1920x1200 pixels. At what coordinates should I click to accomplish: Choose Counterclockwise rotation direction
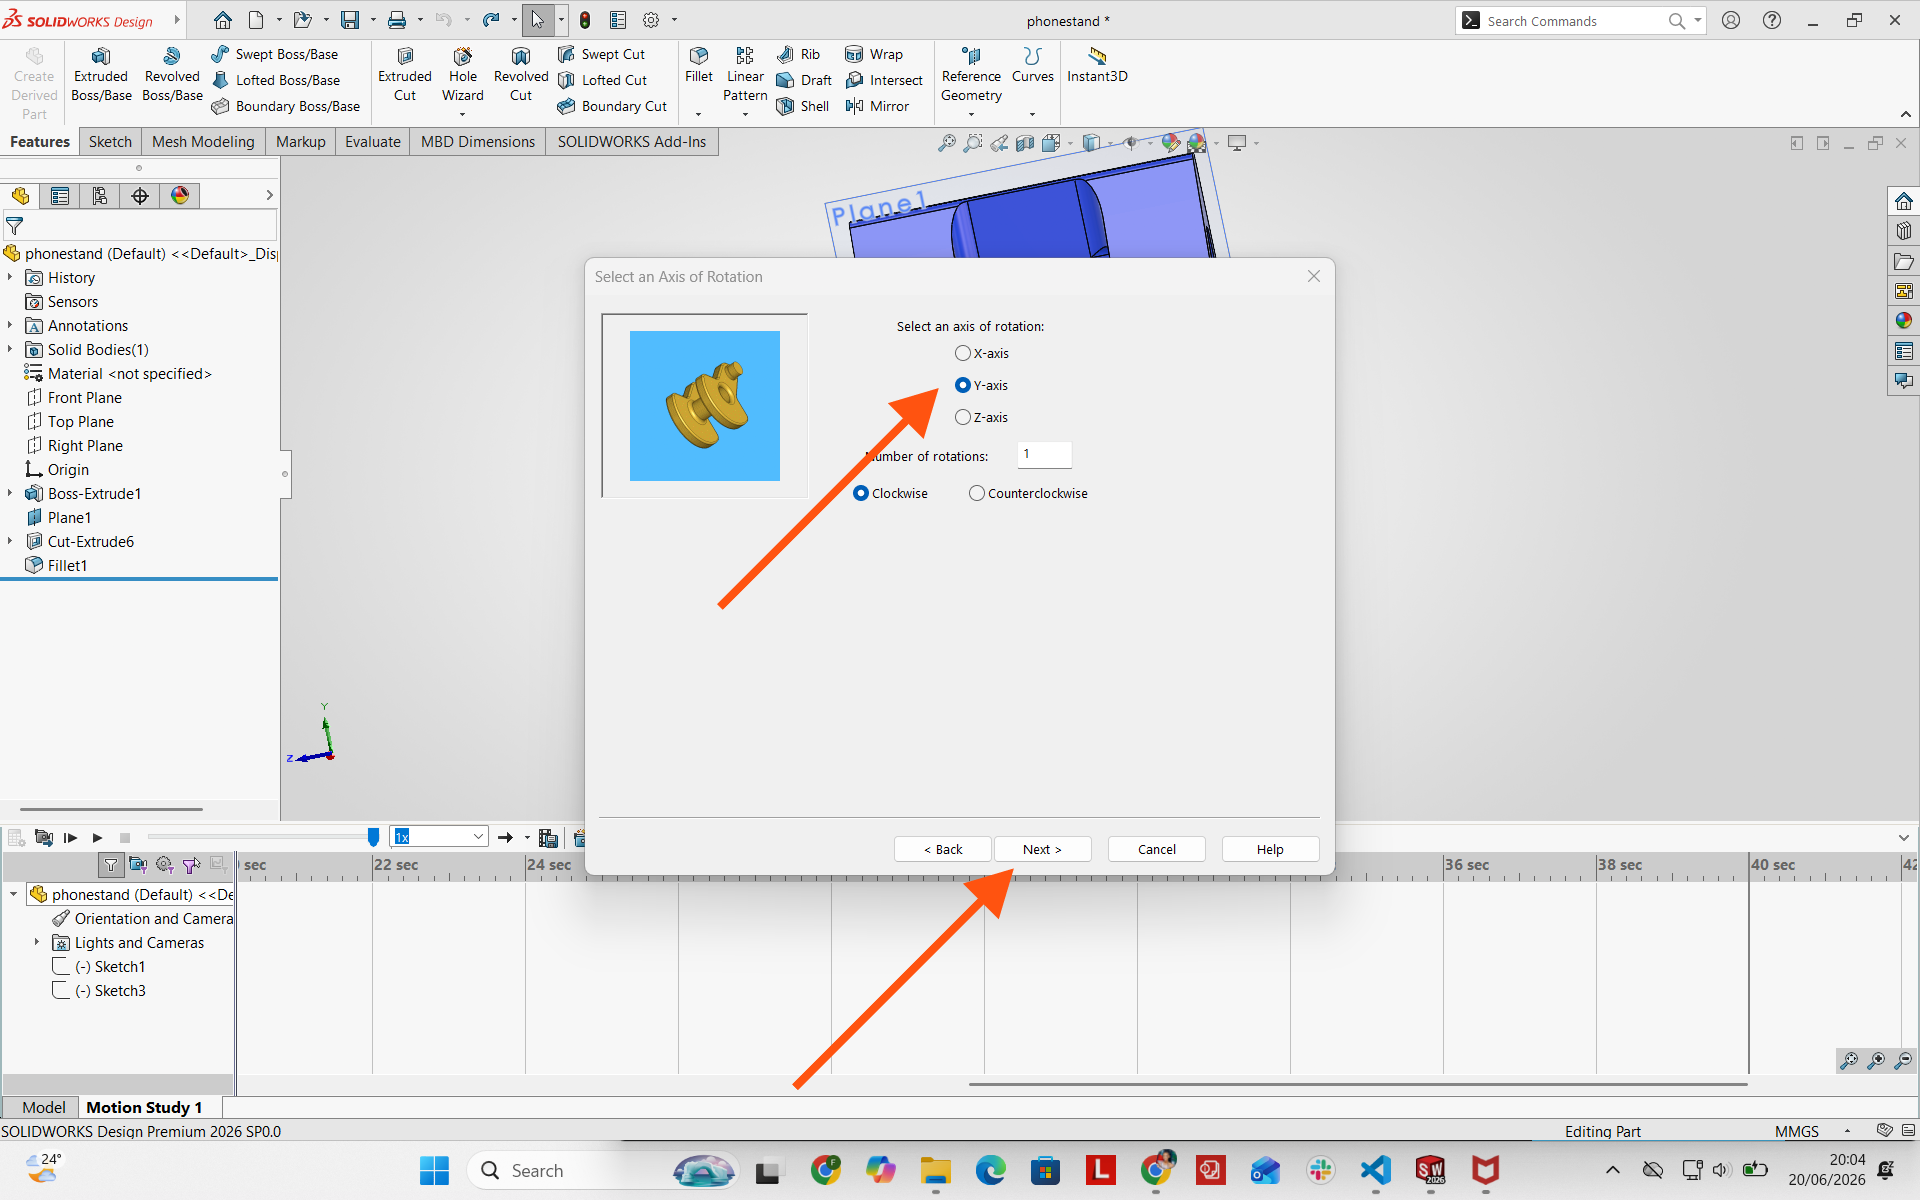click(977, 493)
